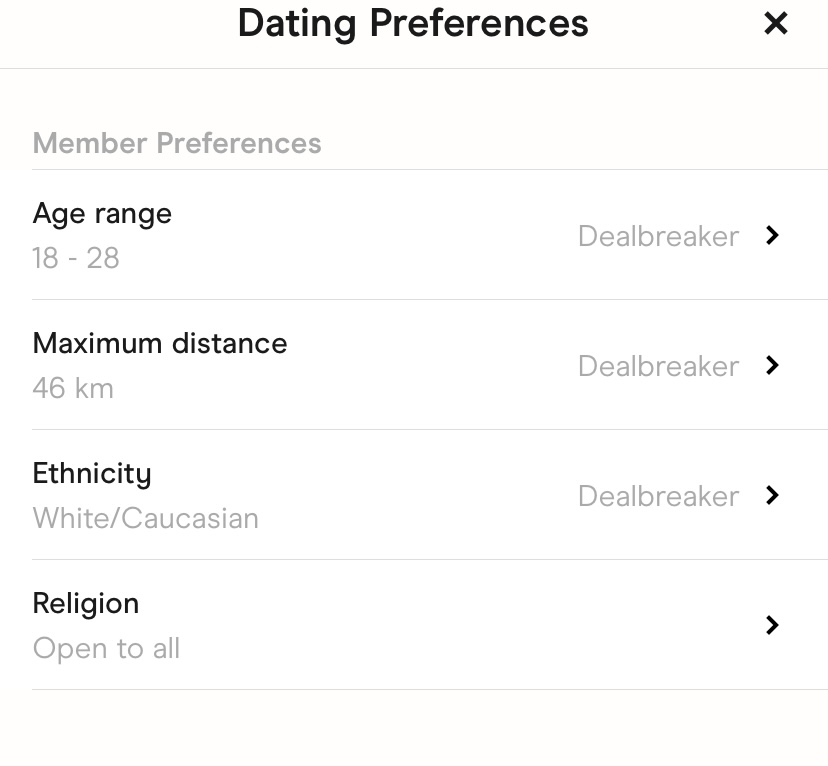The image size is (828, 766).
Task: Open Maximum distance via its chevron arrow
Action: (772, 365)
